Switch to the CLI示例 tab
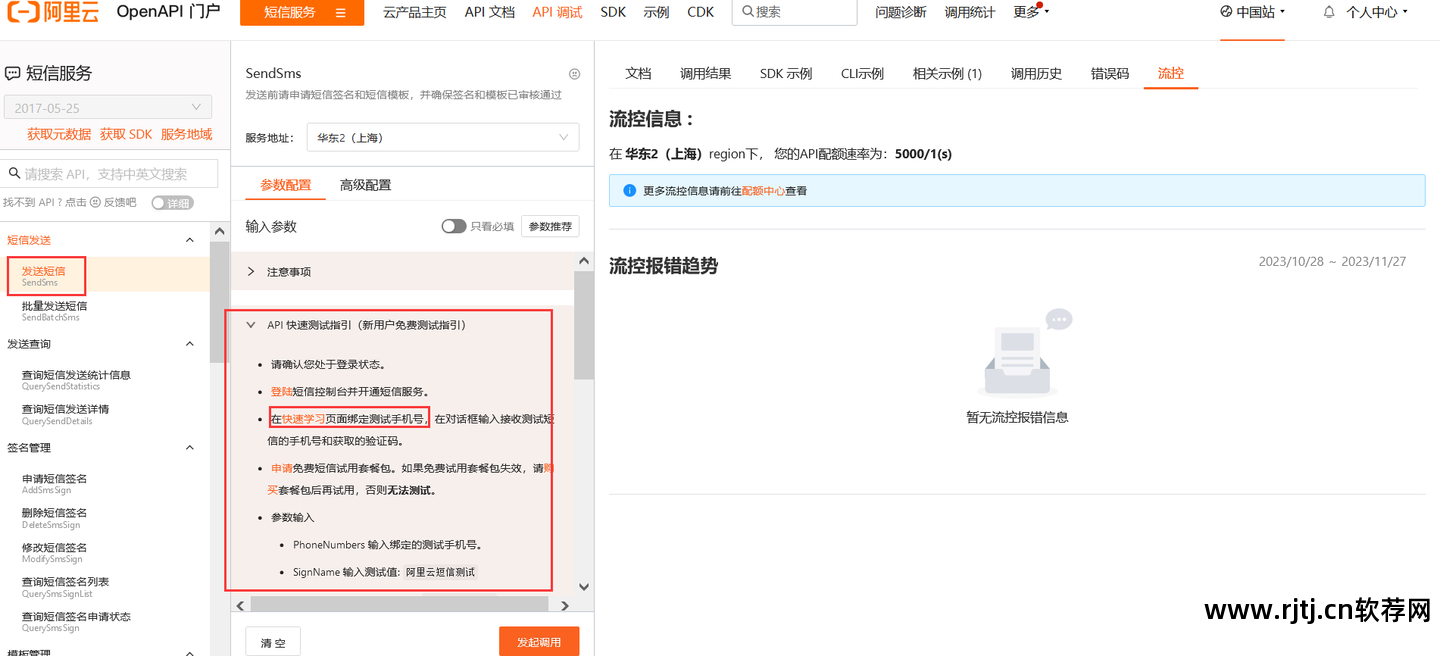This screenshot has height=656, width=1440. coord(862,73)
